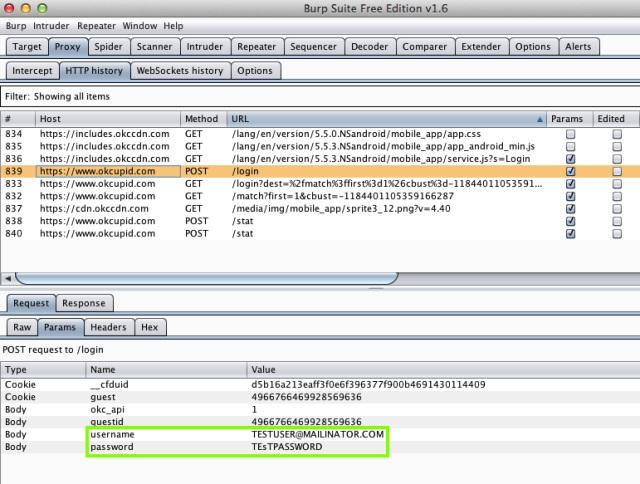Open the Response tab

coord(84,303)
